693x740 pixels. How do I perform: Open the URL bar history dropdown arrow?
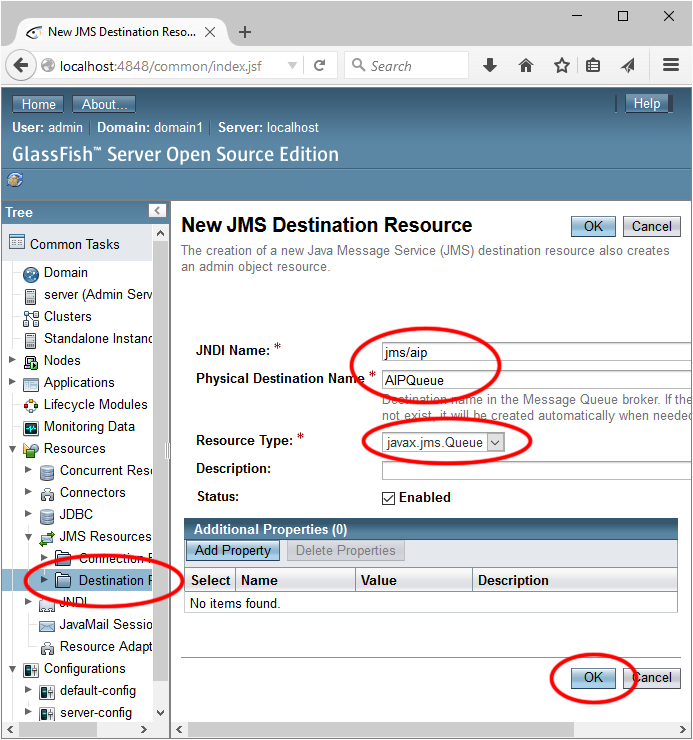(292, 65)
